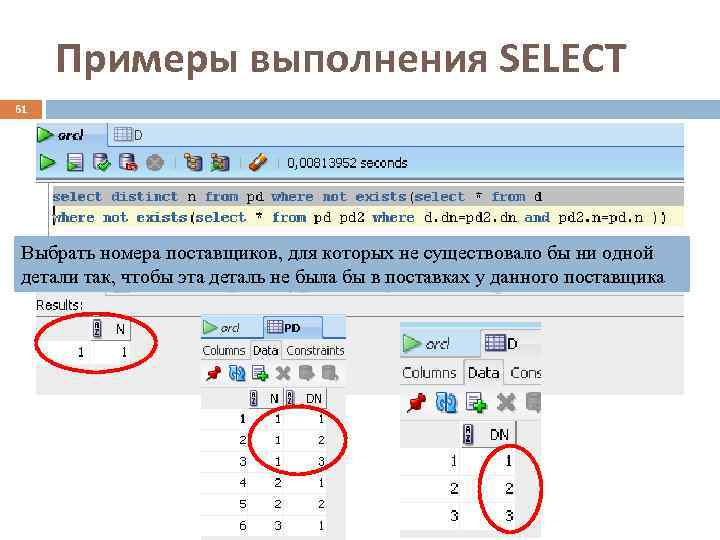
Task: Click the 'Results:' label
Action: [60, 305]
